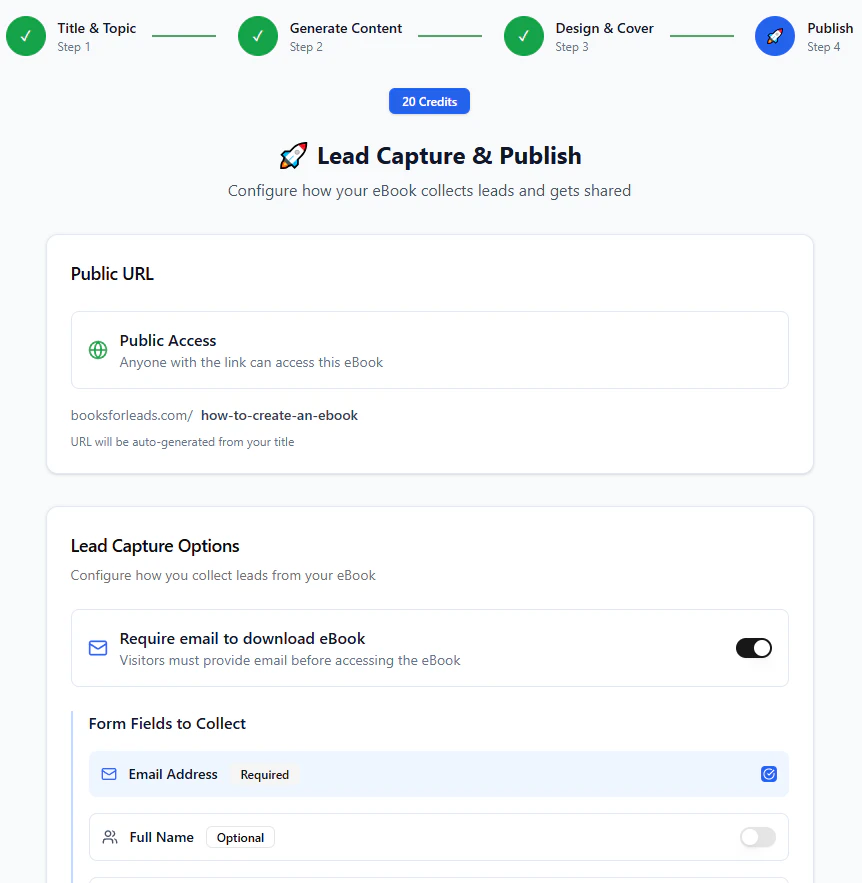This screenshot has height=883, width=862.
Task: Click the blue check toggle on Email Address row
Action: click(x=769, y=774)
